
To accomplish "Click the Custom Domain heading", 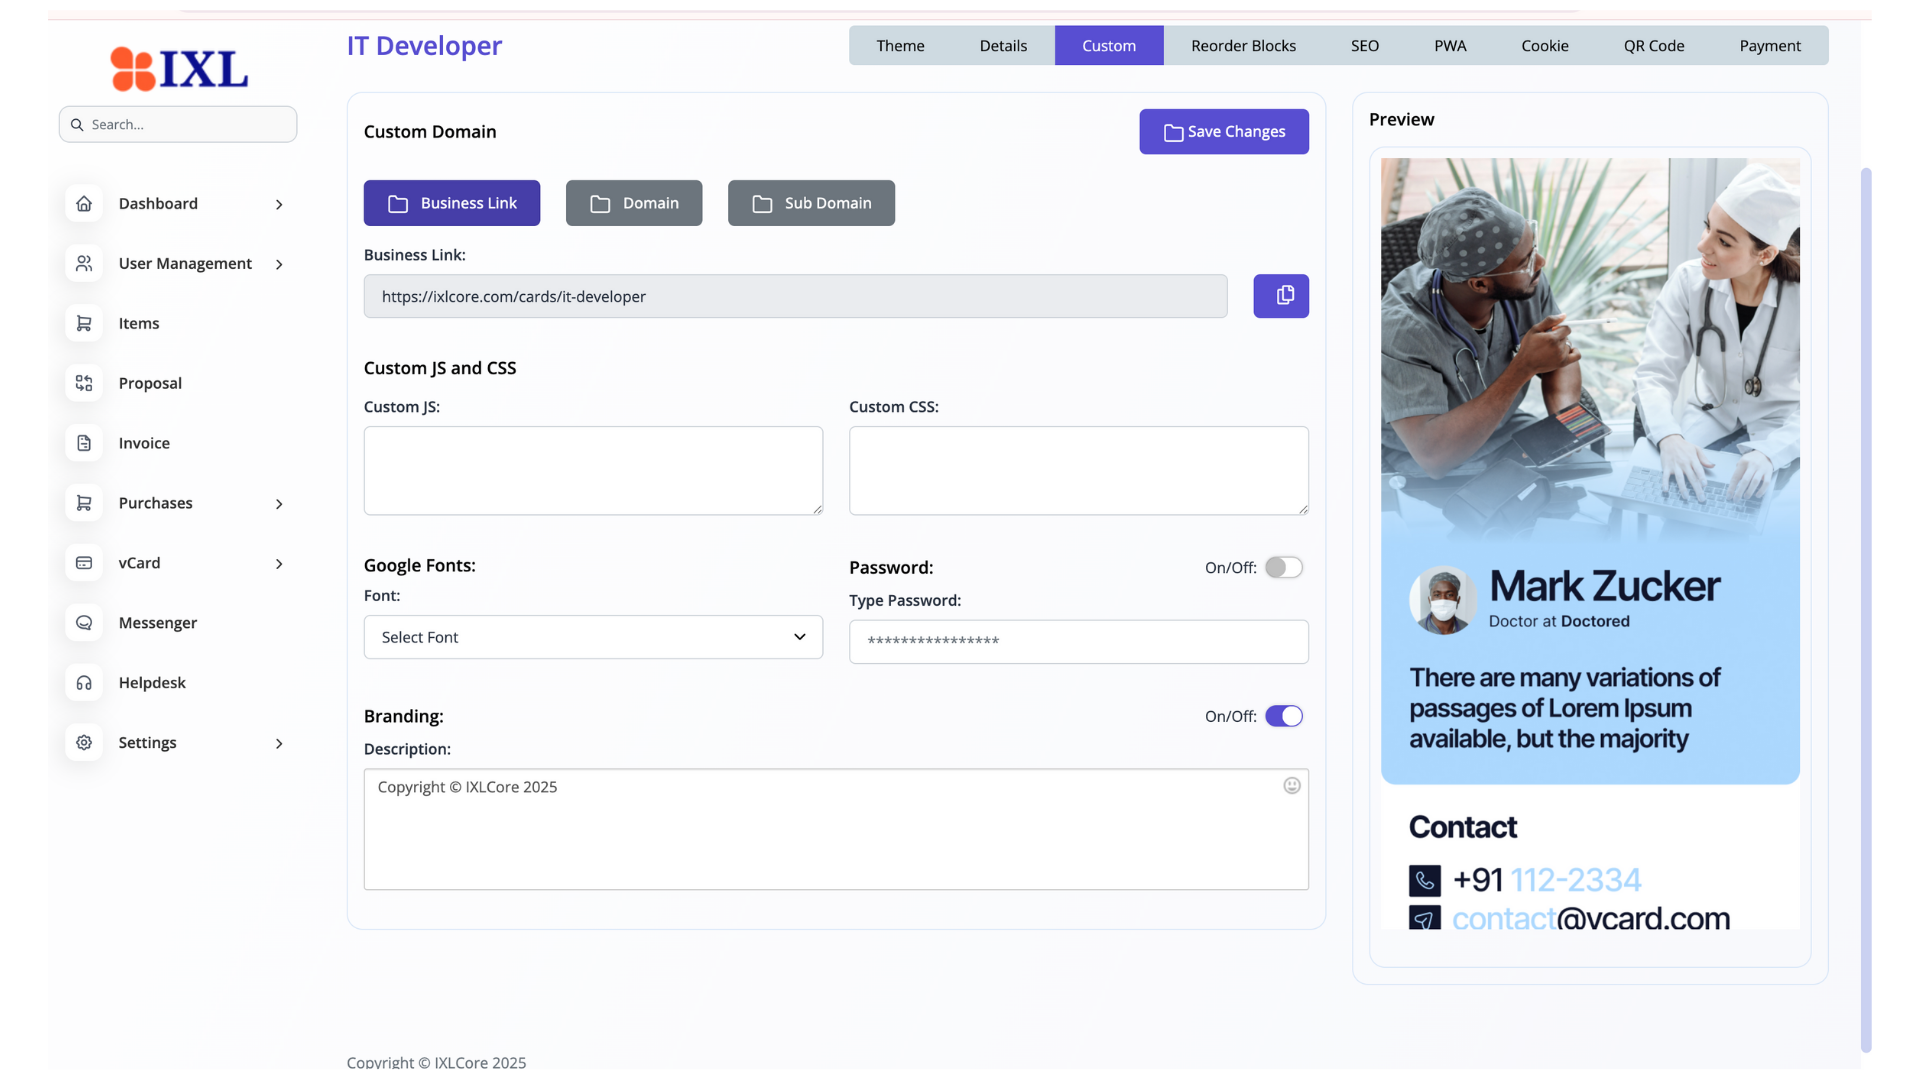I will [430, 132].
